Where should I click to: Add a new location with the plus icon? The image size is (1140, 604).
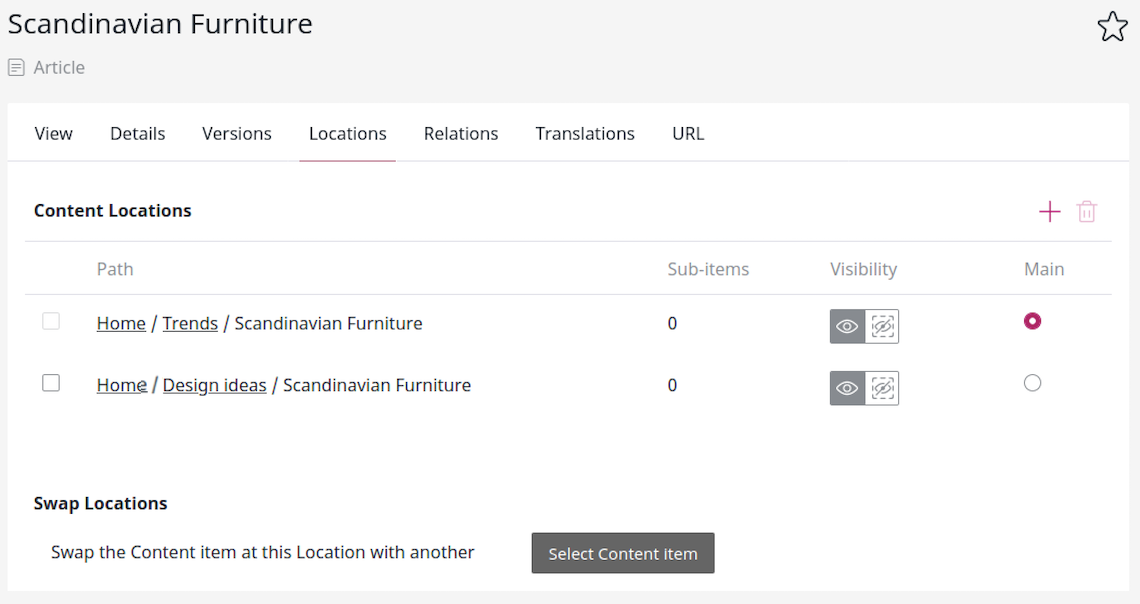pos(1049,212)
